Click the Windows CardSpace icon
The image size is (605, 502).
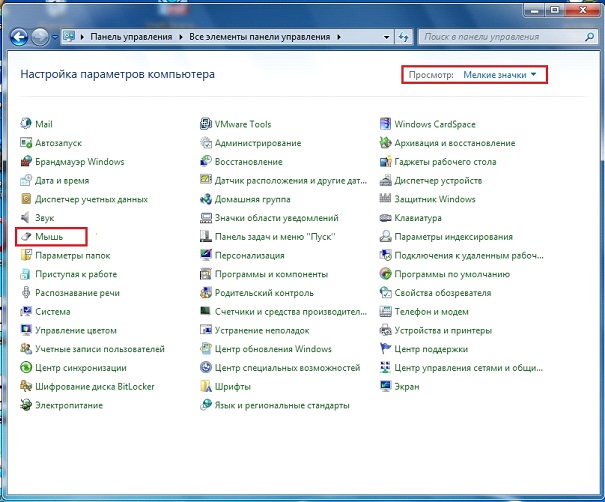pos(385,124)
